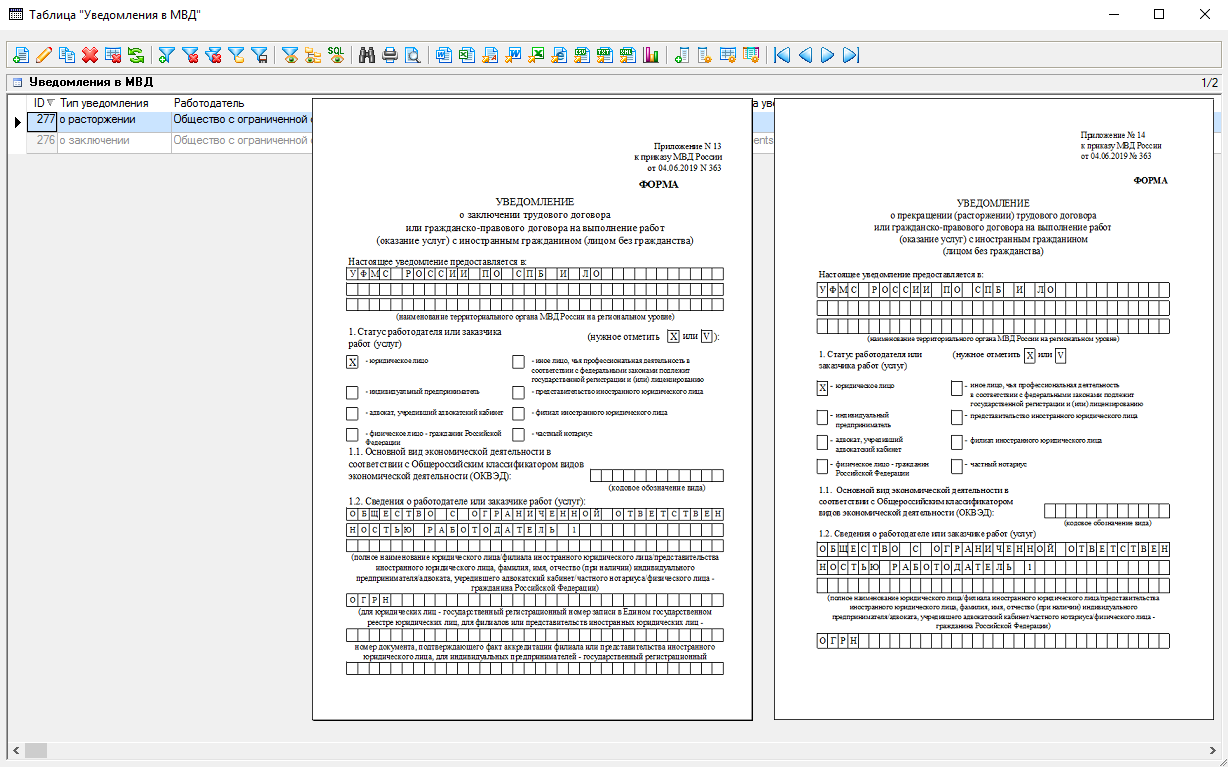The image size is (1228, 767).
Task: Delete record using the red X icon
Action: [x=90, y=55]
